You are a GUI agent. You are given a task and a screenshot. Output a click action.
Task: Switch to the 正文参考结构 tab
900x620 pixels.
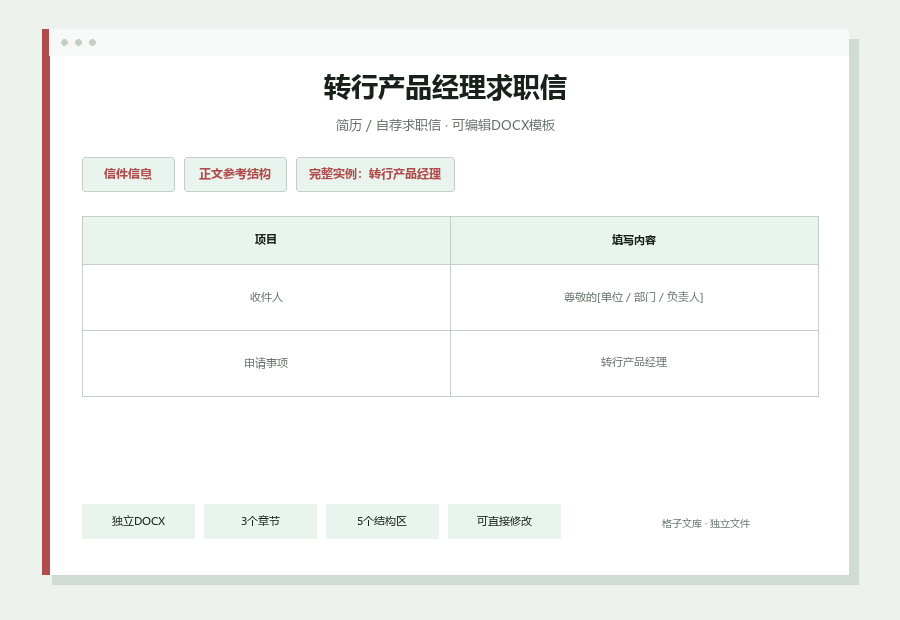click(x=235, y=175)
